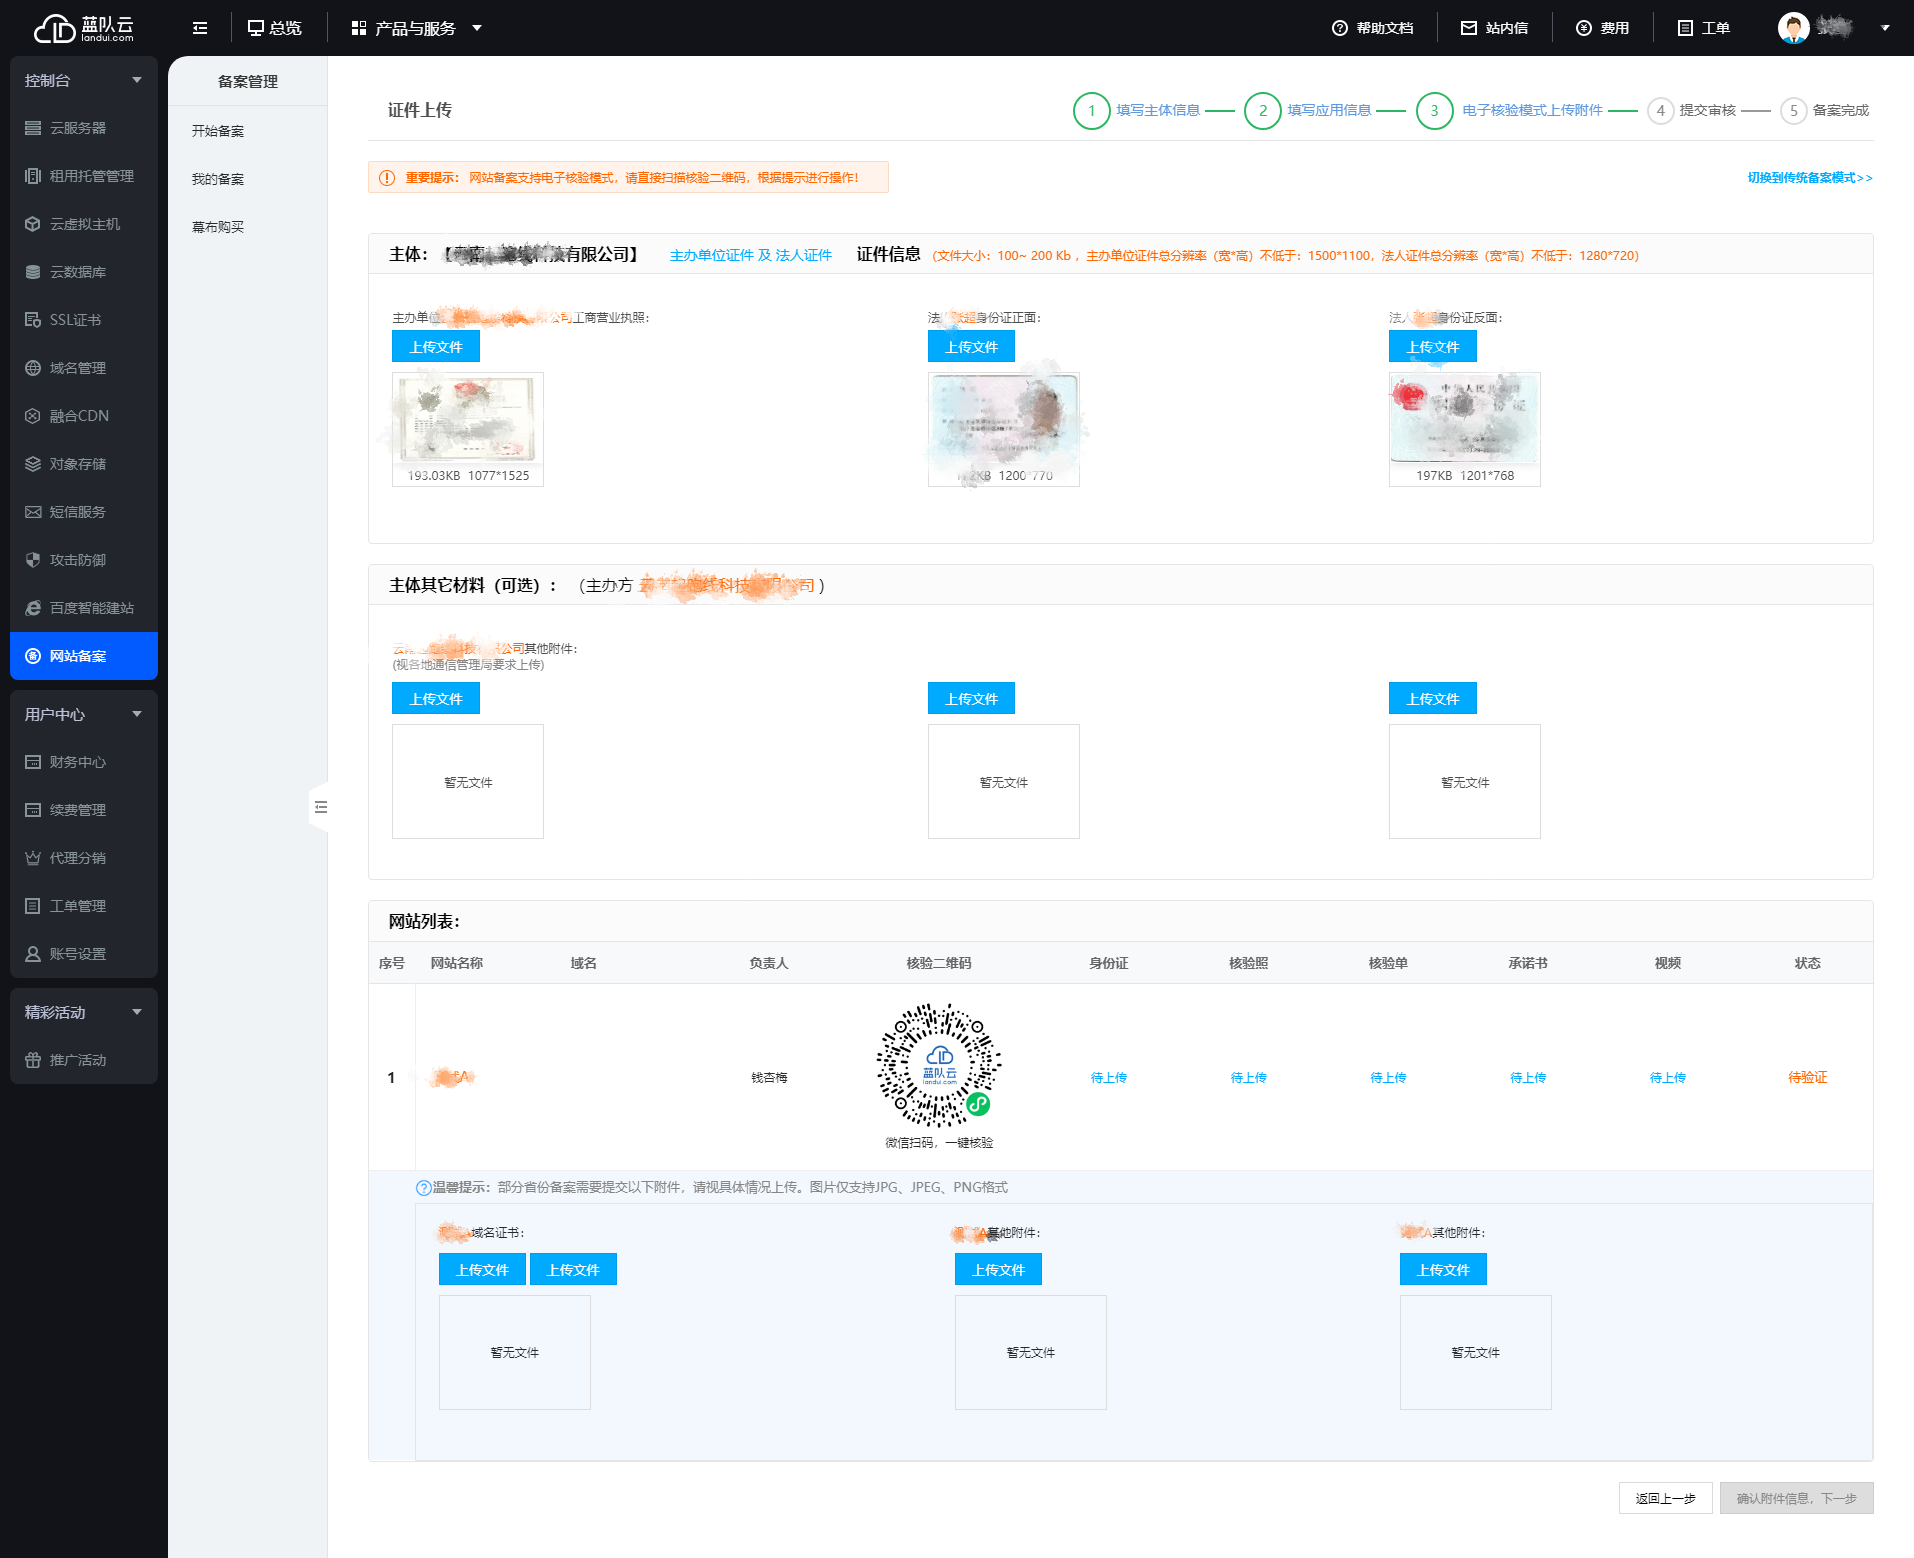Screen dimensions: 1914x1558
Task: Click the hamburger menu icon in top bar
Action: (x=200, y=28)
